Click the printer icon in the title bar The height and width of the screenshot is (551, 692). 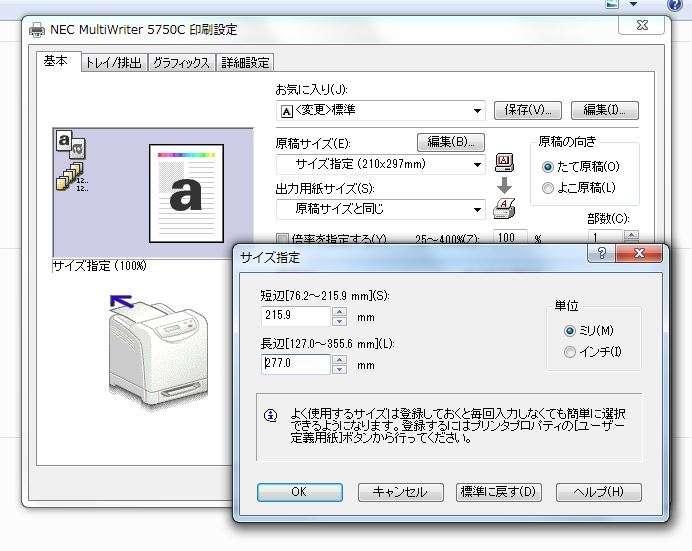point(37,30)
